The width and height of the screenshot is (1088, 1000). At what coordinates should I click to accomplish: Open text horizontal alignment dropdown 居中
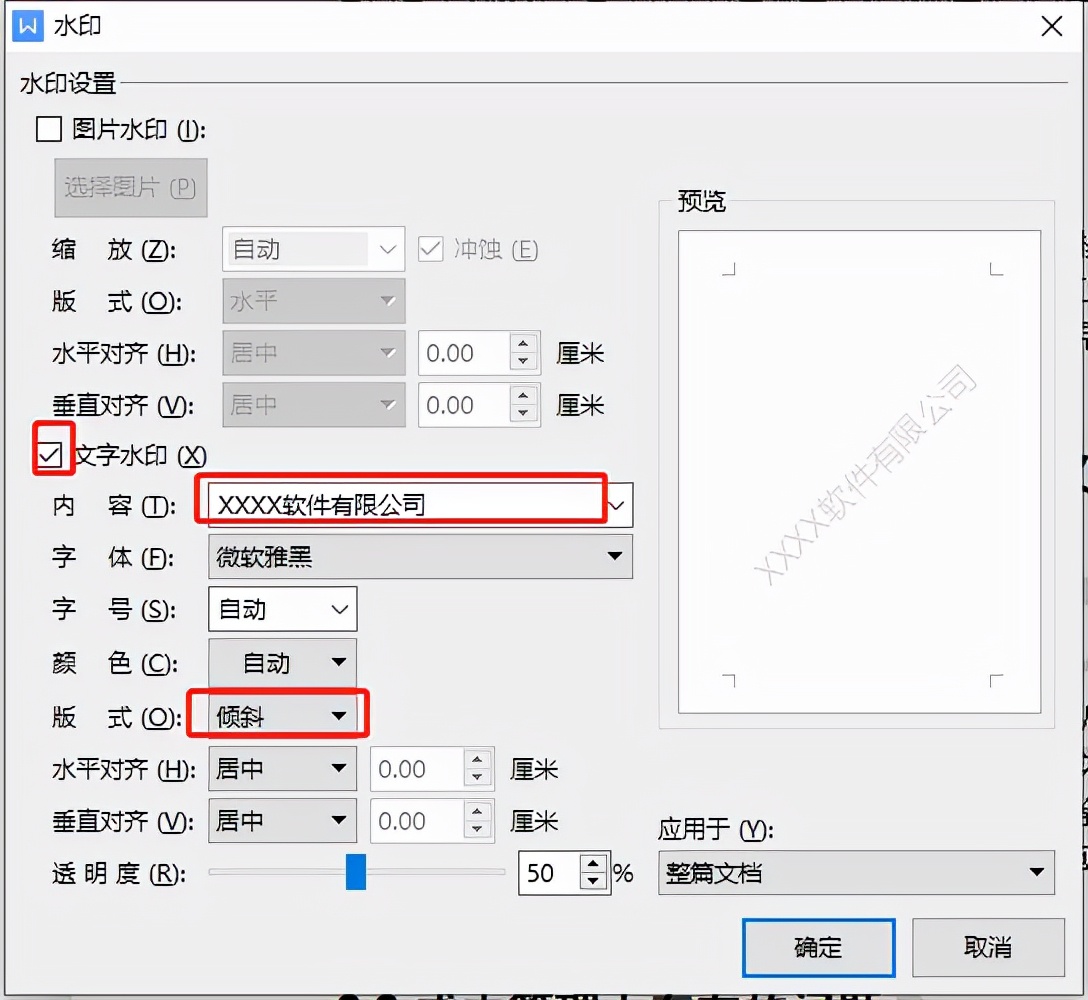click(x=283, y=768)
